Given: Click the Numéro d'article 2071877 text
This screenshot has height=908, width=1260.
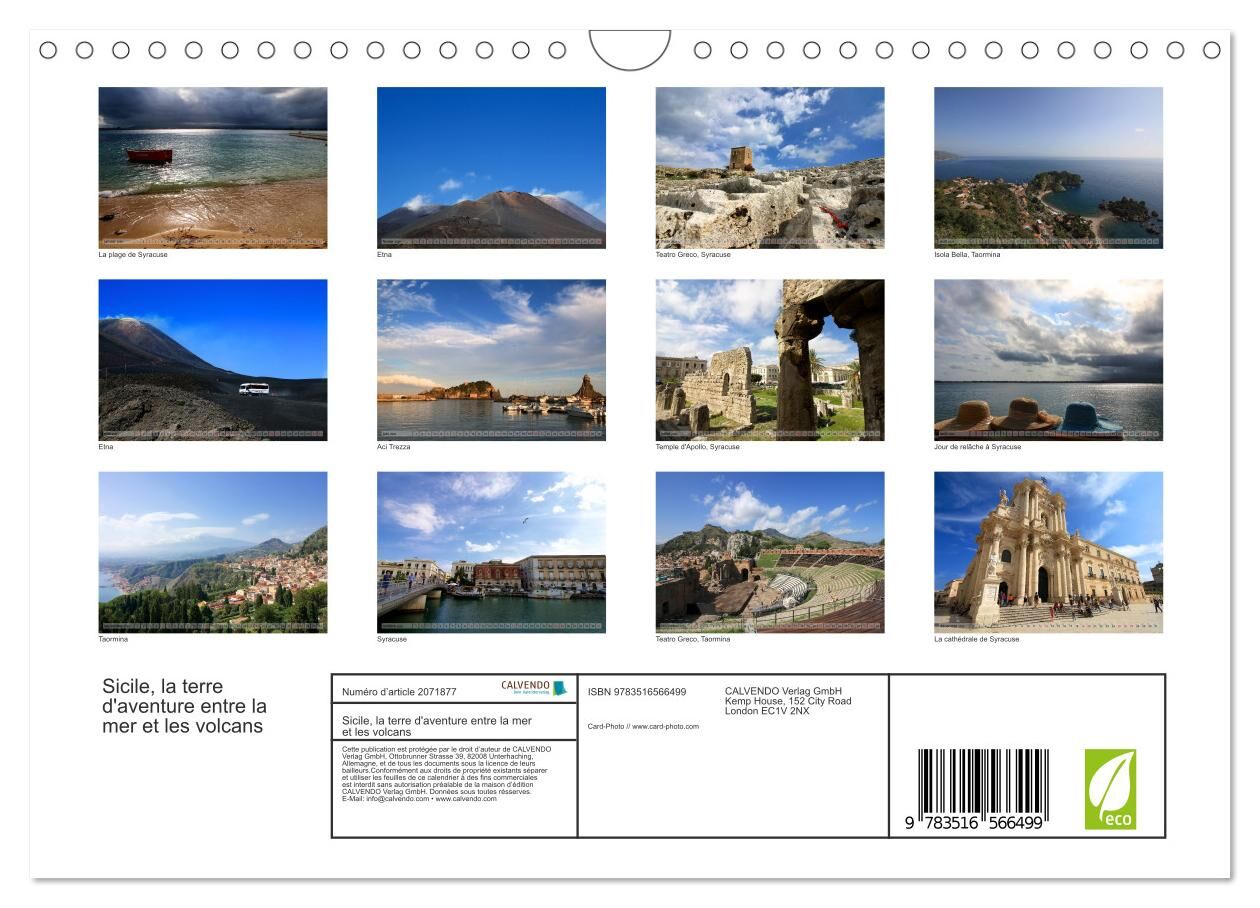Looking at the screenshot, I should [399, 692].
